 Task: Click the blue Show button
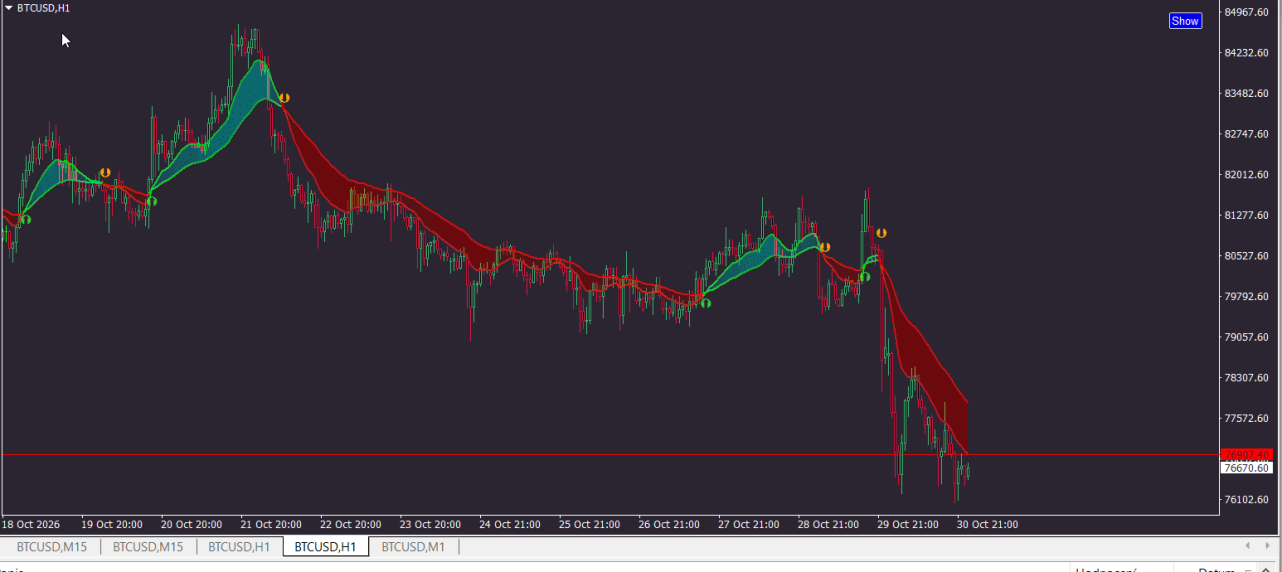1185,21
